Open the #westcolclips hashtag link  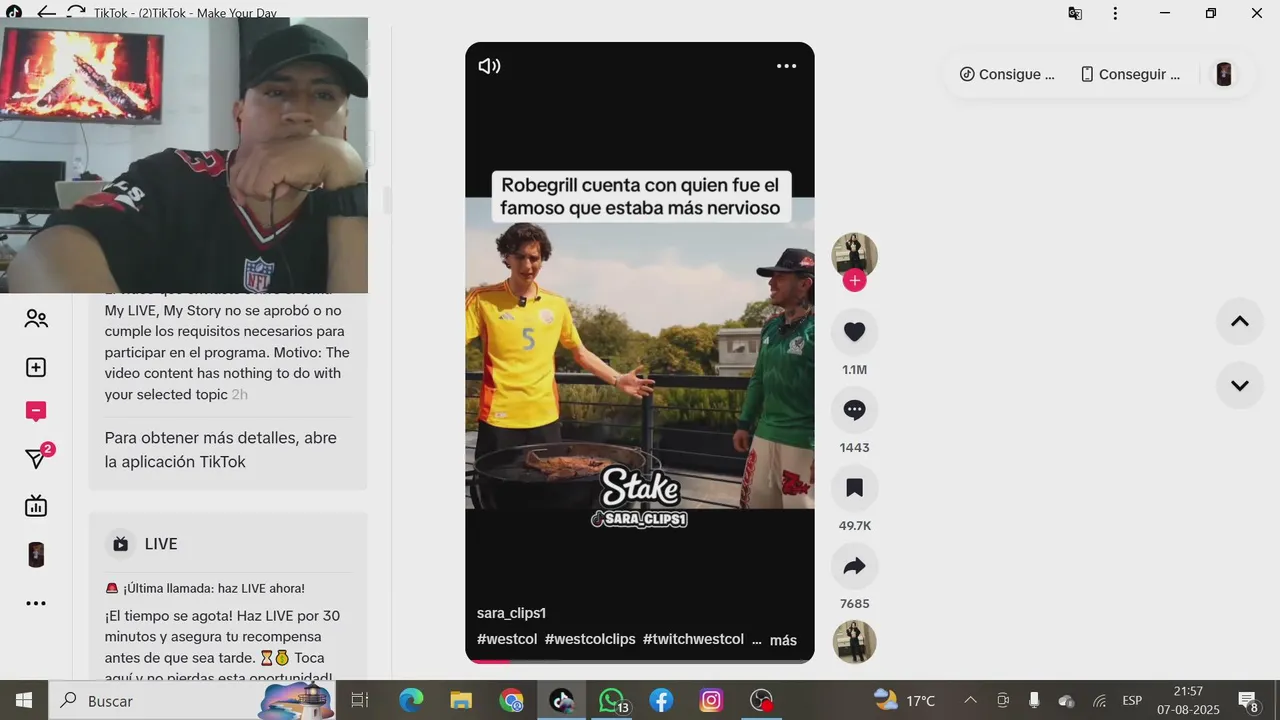click(590, 639)
